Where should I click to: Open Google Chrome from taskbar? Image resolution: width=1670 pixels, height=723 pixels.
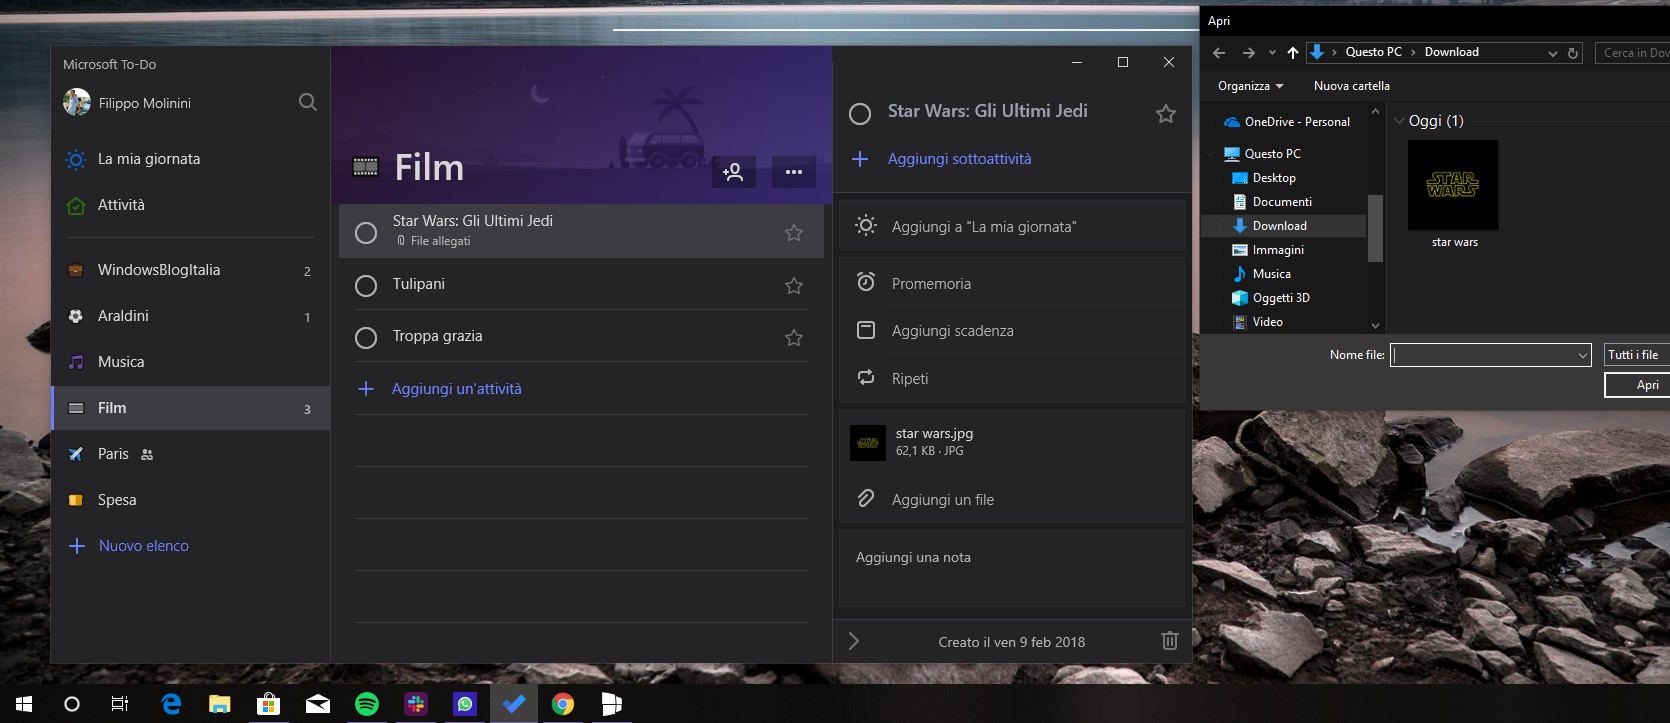tap(563, 704)
